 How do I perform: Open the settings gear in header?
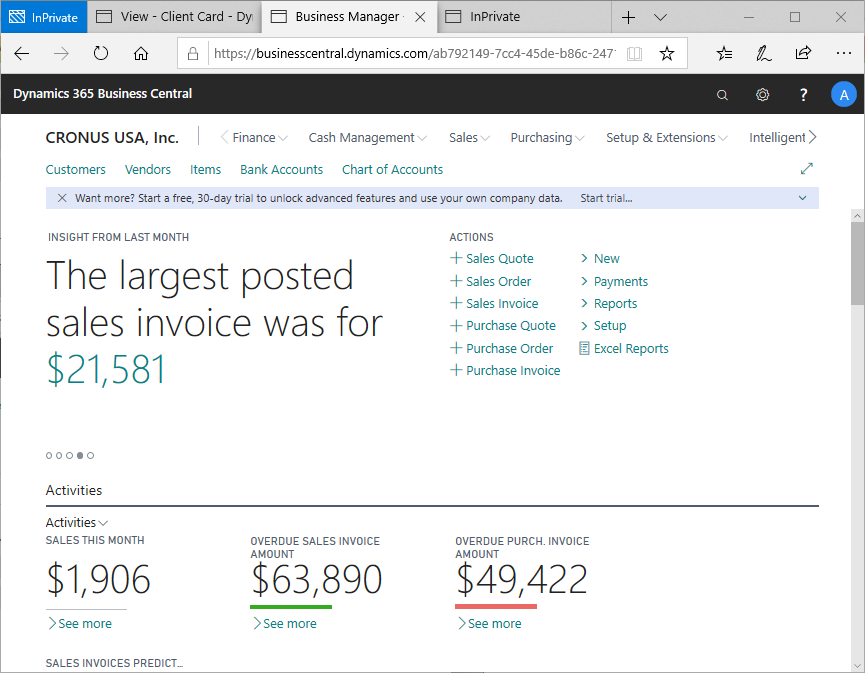(x=762, y=95)
